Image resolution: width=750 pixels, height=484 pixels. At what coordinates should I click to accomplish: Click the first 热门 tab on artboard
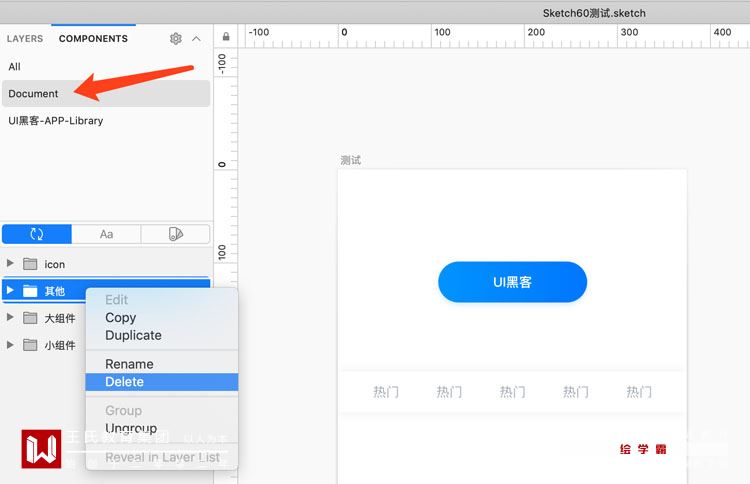(386, 392)
